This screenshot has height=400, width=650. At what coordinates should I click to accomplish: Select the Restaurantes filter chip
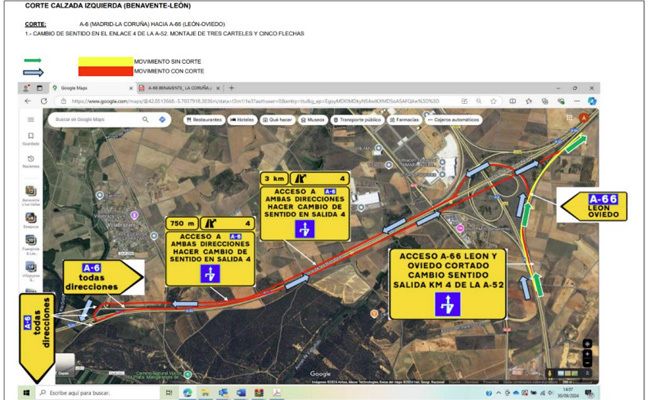click(x=205, y=119)
